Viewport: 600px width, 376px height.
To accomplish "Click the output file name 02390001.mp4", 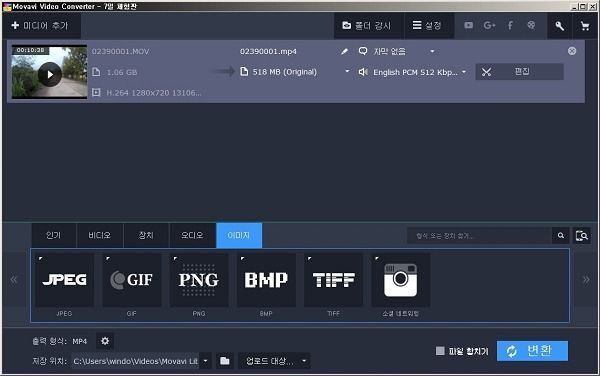I will [x=268, y=52].
